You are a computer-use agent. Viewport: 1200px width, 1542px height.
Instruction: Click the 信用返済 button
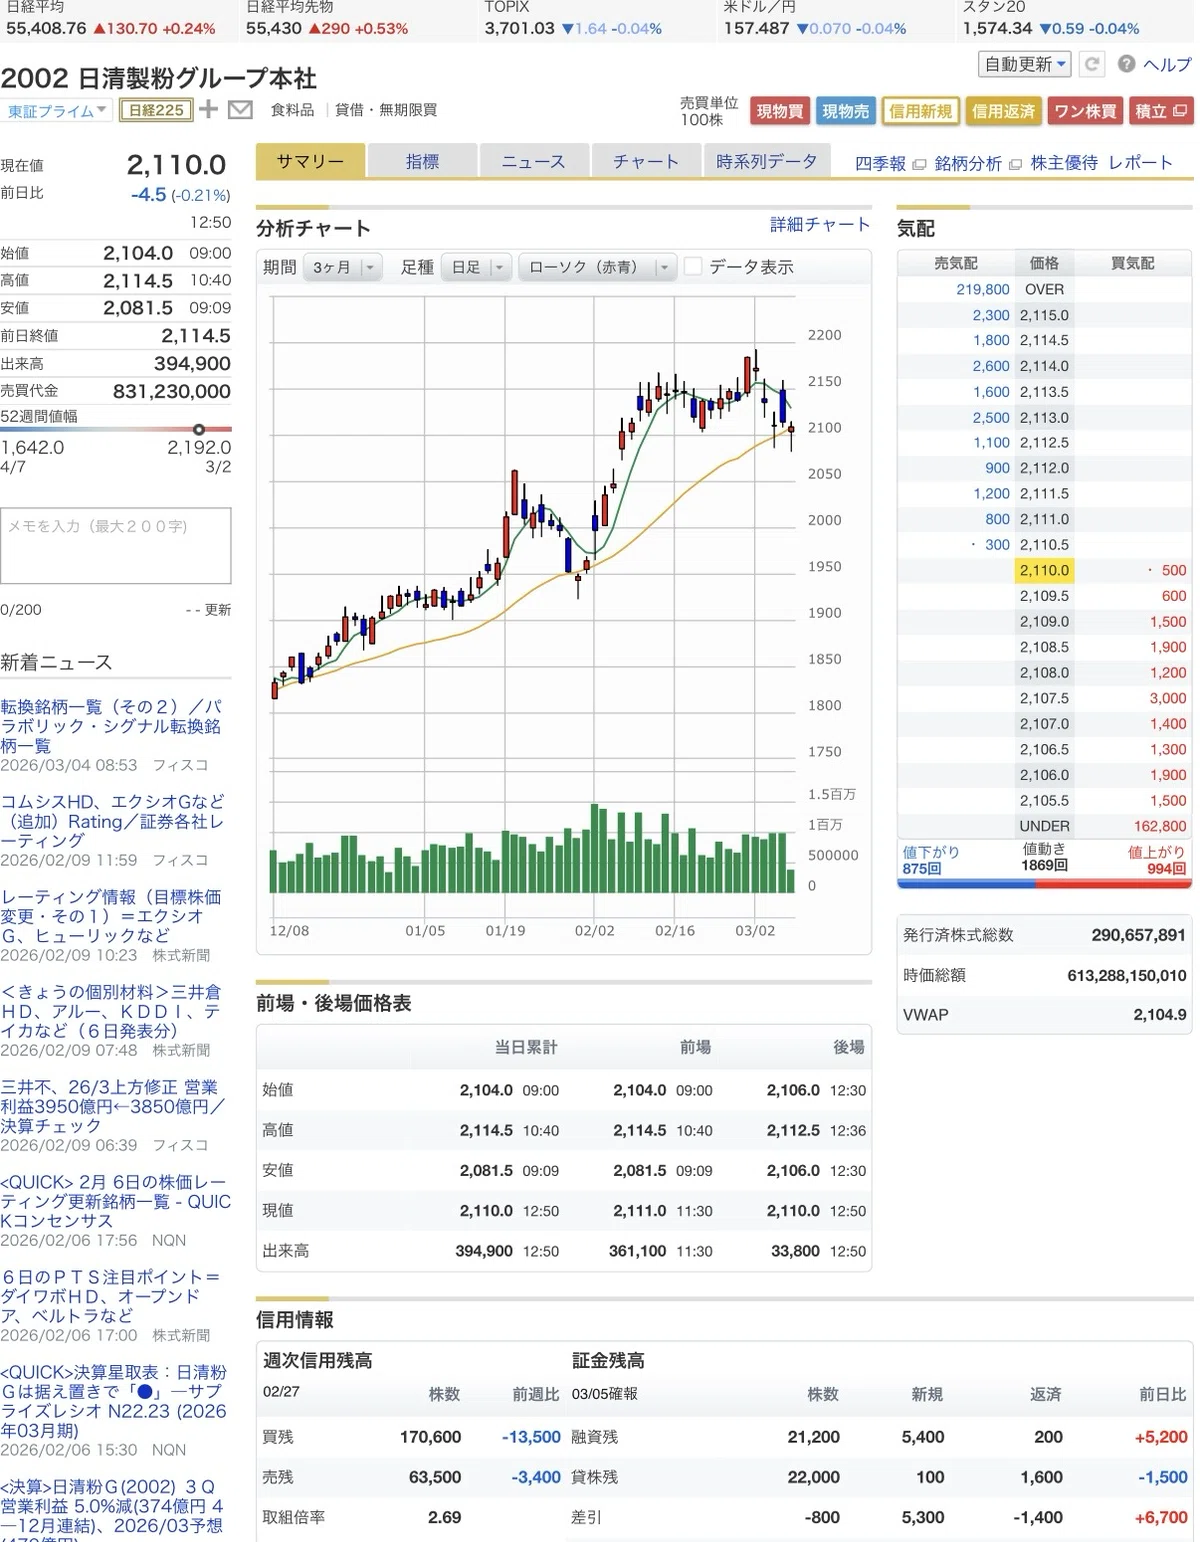[1003, 111]
